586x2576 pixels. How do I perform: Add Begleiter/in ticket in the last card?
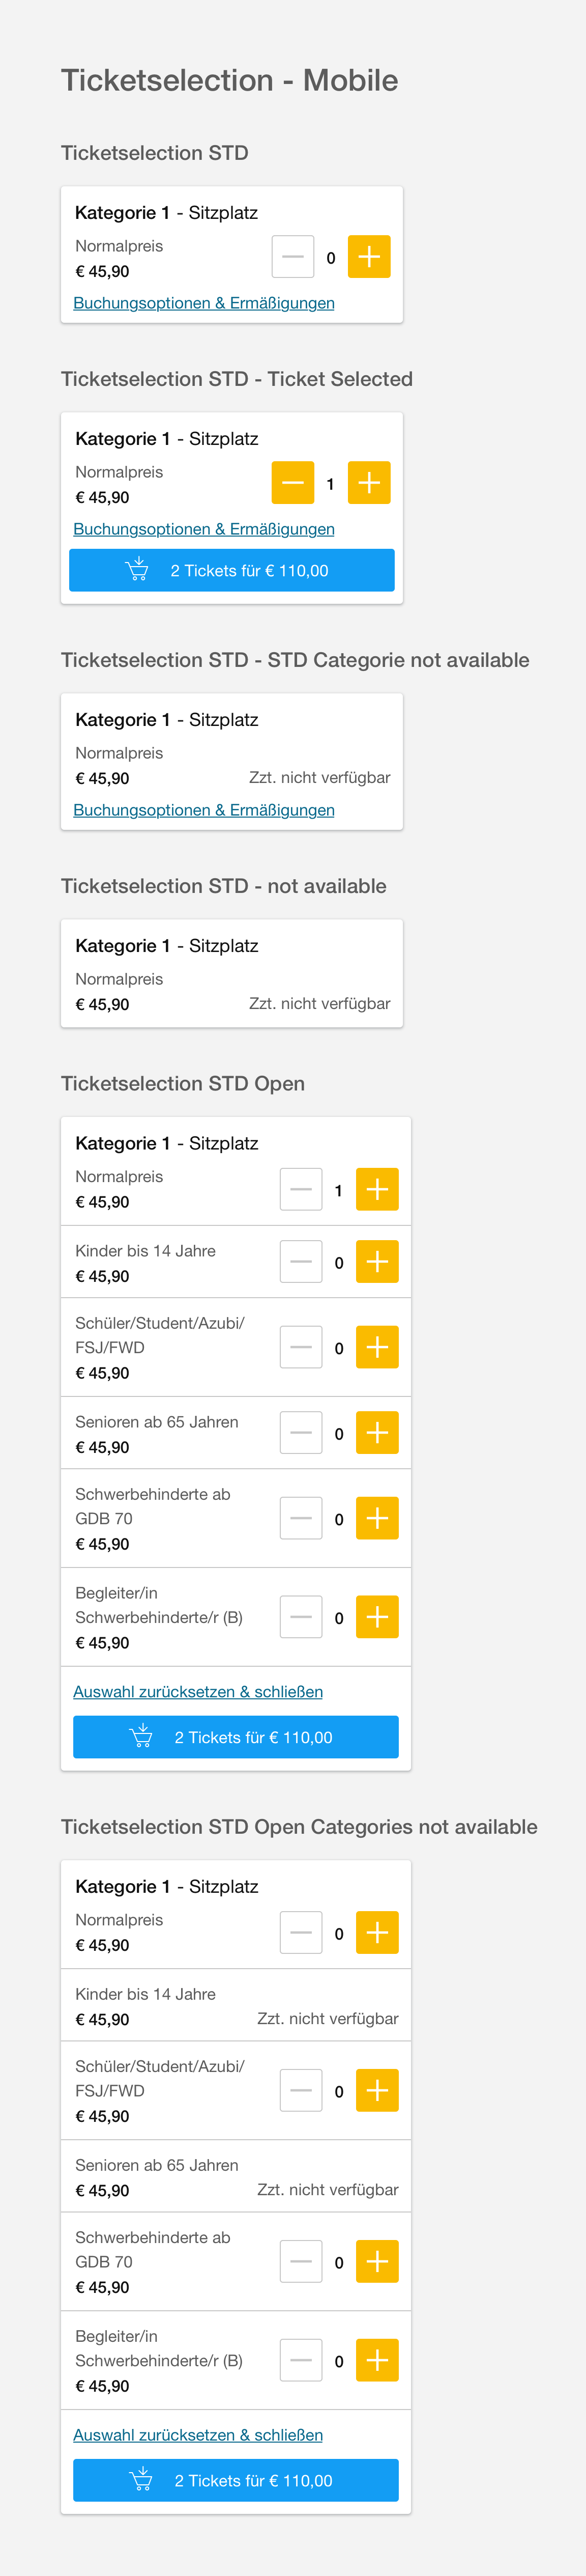377,2360
